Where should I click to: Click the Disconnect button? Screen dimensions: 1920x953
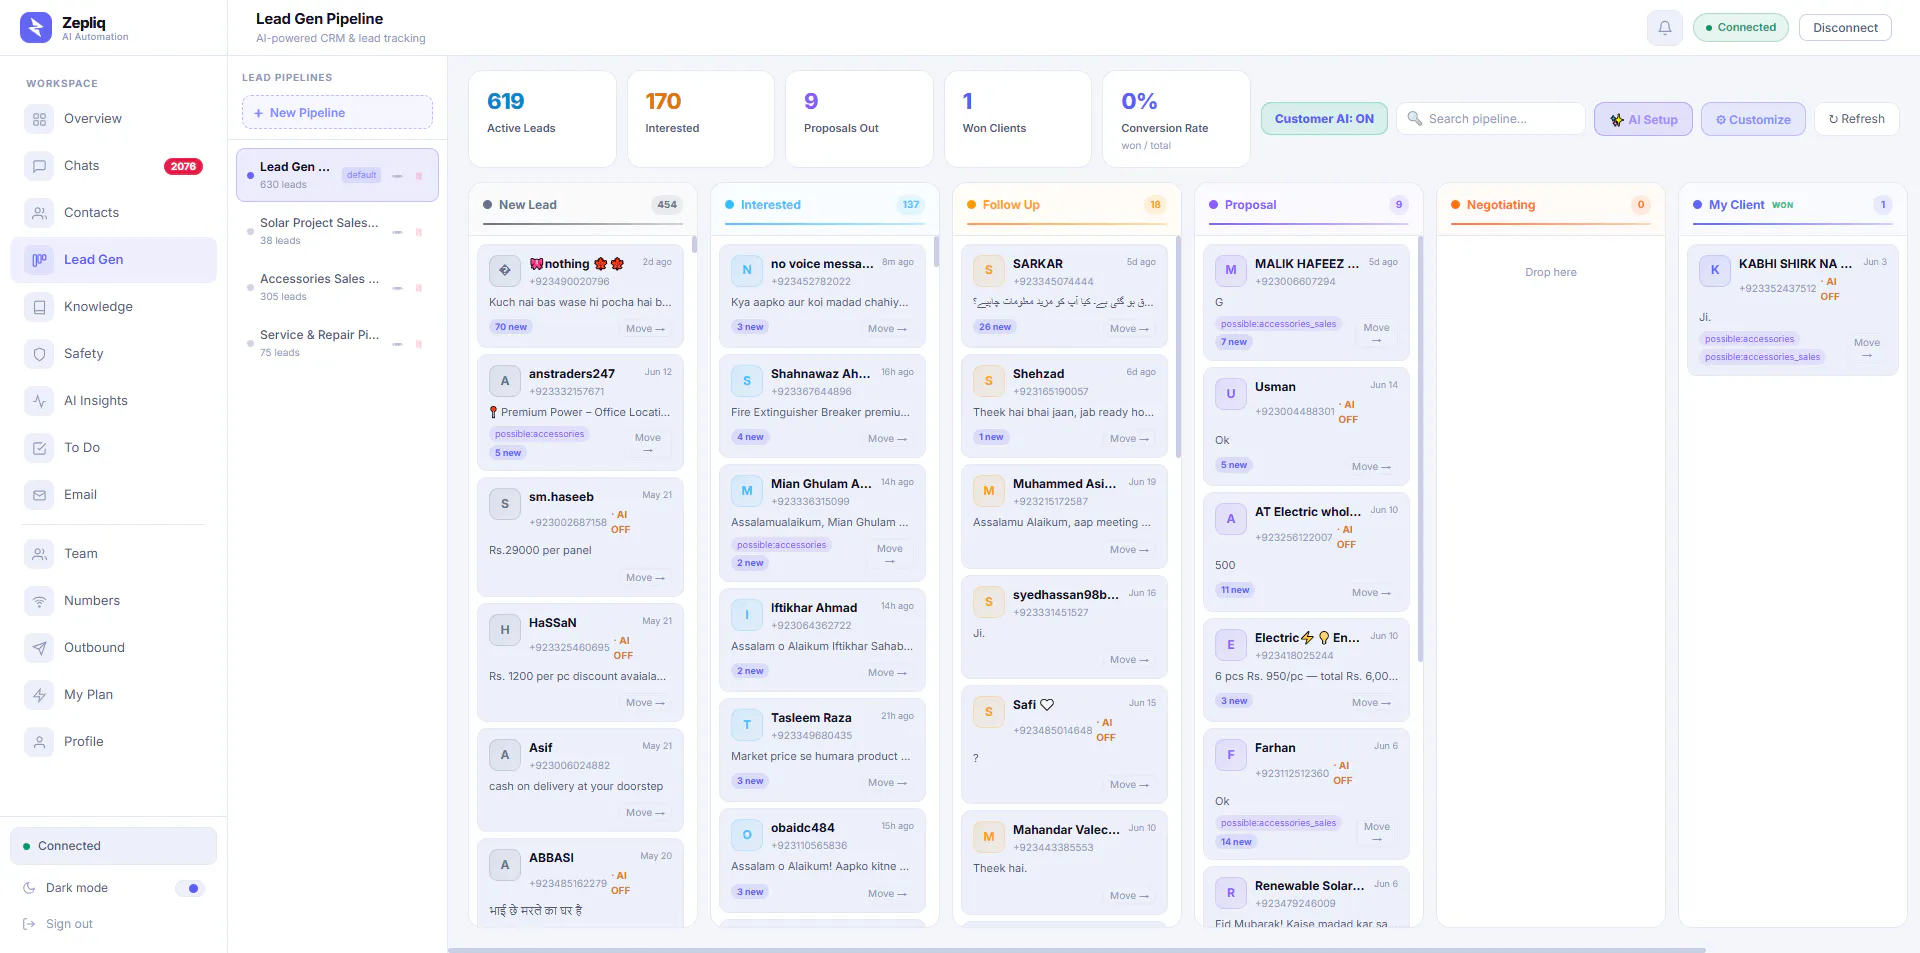click(1845, 28)
